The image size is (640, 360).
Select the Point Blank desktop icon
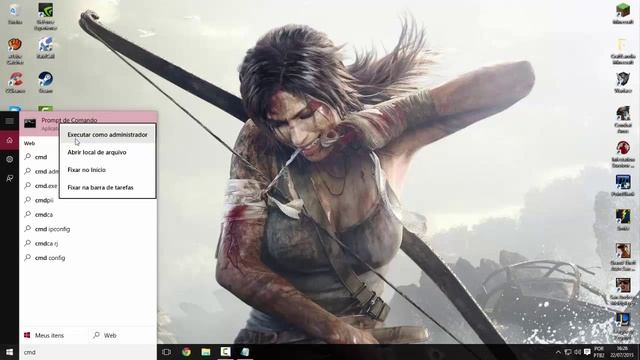(623, 186)
